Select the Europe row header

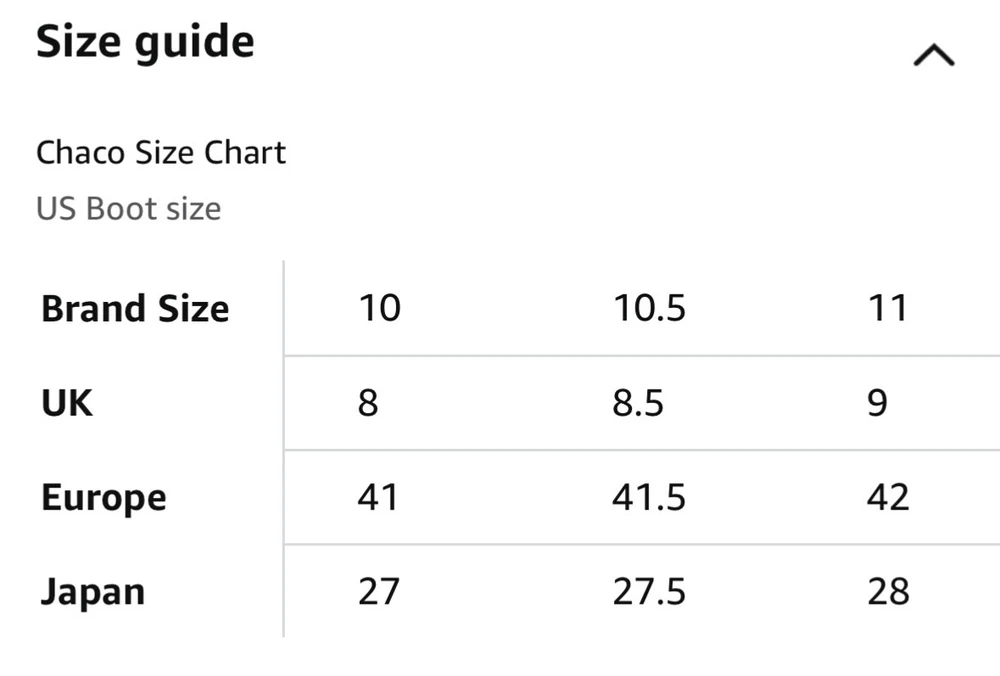click(104, 497)
